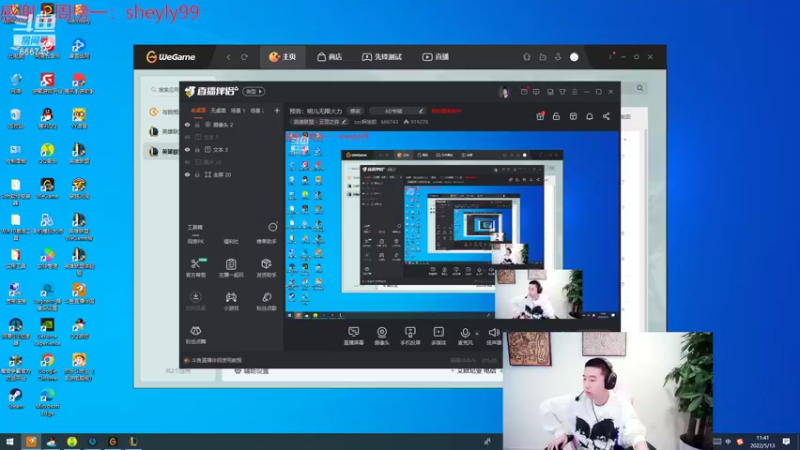Edit the game category field with pencil
This screenshot has width=800, height=450.
point(320,122)
